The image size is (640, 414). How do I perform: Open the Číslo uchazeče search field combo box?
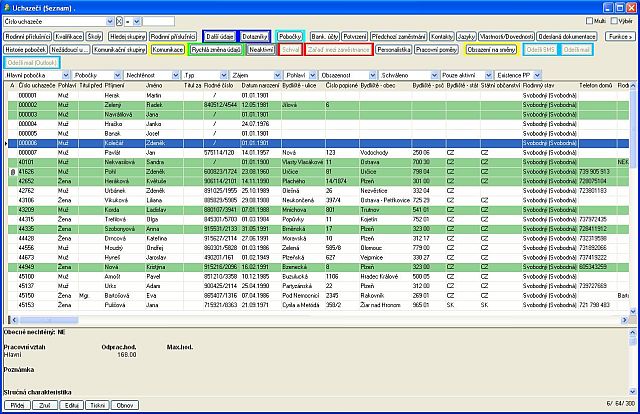(110, 21)
